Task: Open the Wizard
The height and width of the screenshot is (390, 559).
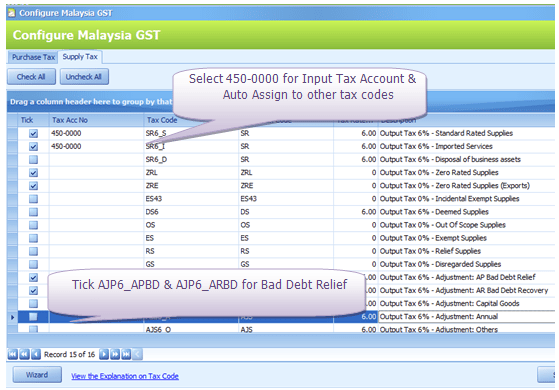Action: point(37,375)
